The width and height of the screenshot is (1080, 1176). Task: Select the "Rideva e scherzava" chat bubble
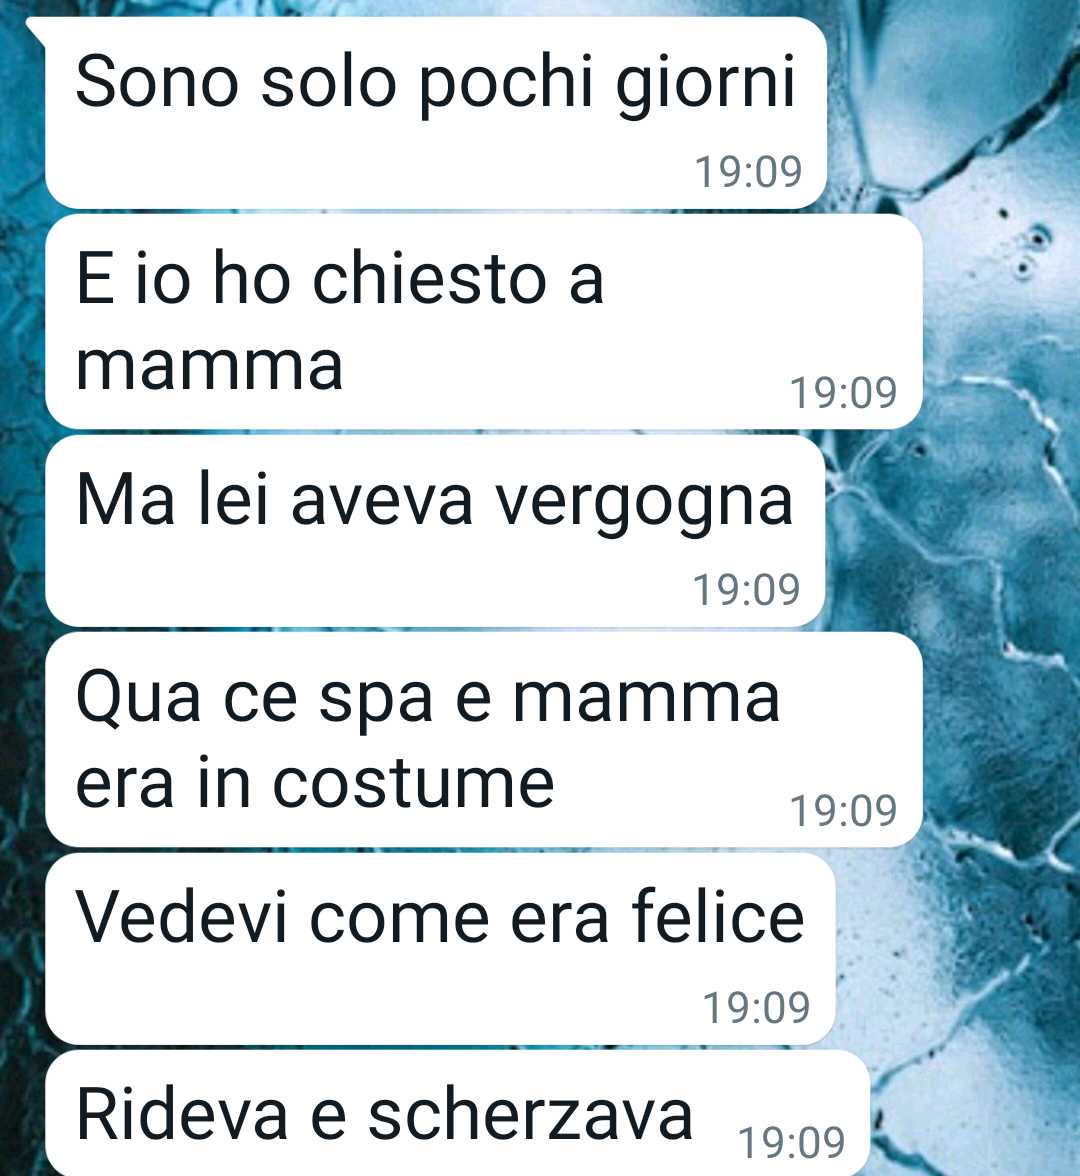pos(458,1113)
